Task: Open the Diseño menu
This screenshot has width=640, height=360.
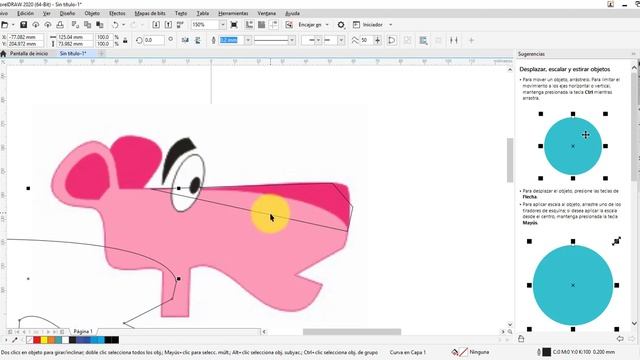Action: (67, 13)
